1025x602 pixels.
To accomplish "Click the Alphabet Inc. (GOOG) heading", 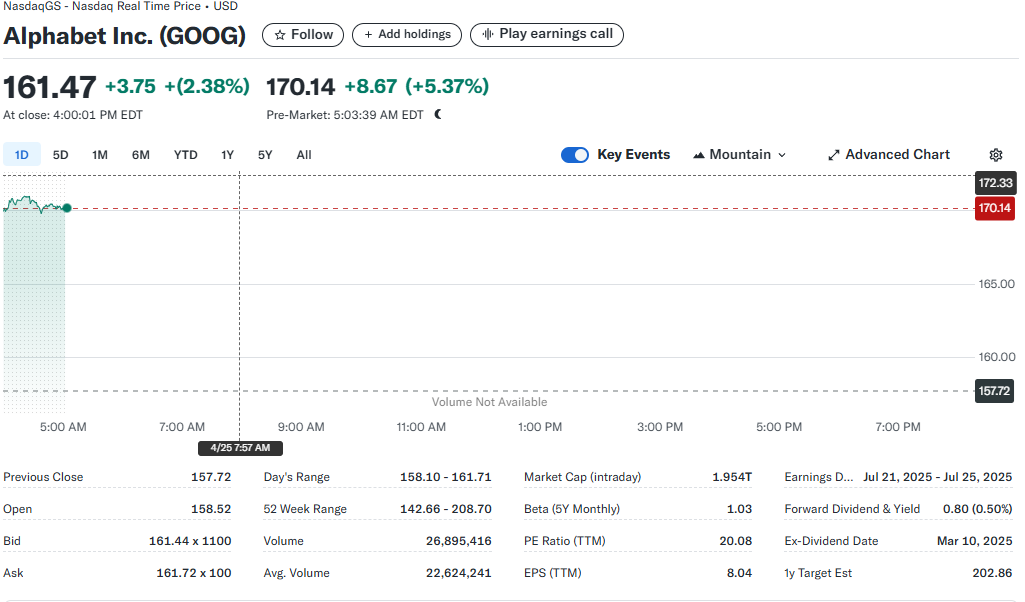I will coord(125,35).
